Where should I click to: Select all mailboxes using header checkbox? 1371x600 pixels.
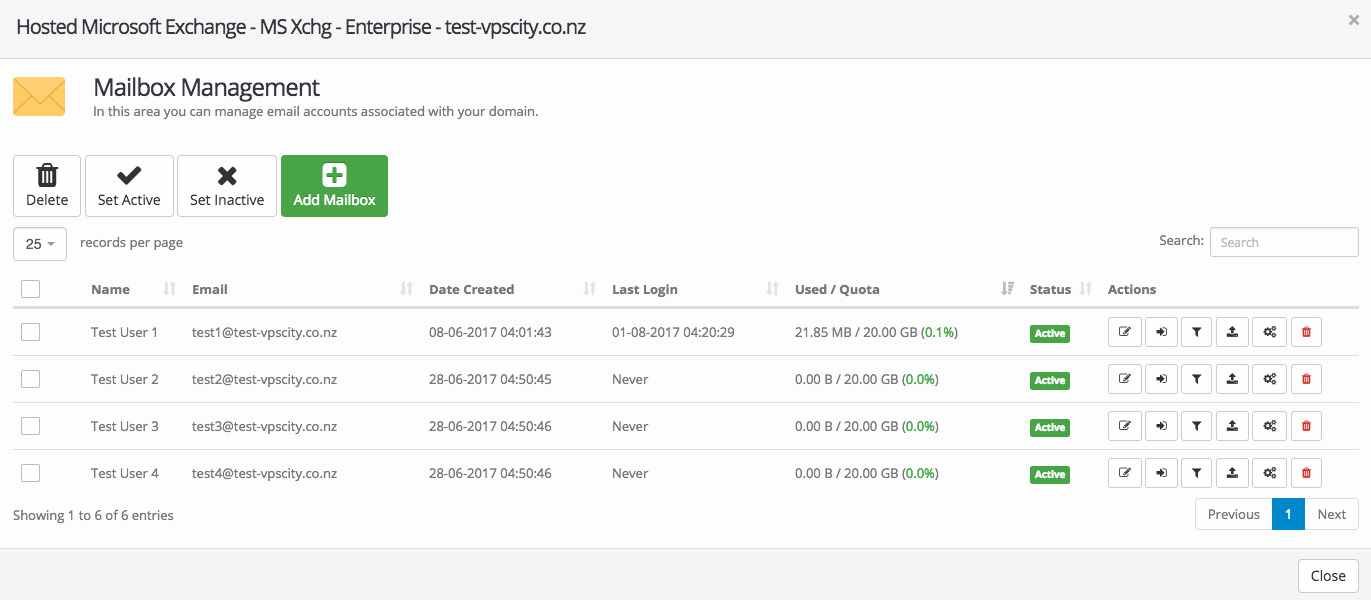tap(30, 288)
